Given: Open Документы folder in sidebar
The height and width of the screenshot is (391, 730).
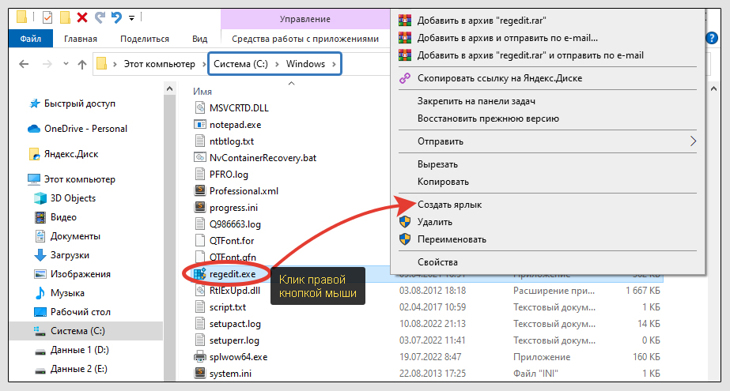Looking at the screenshot, I should coord(75,236).
